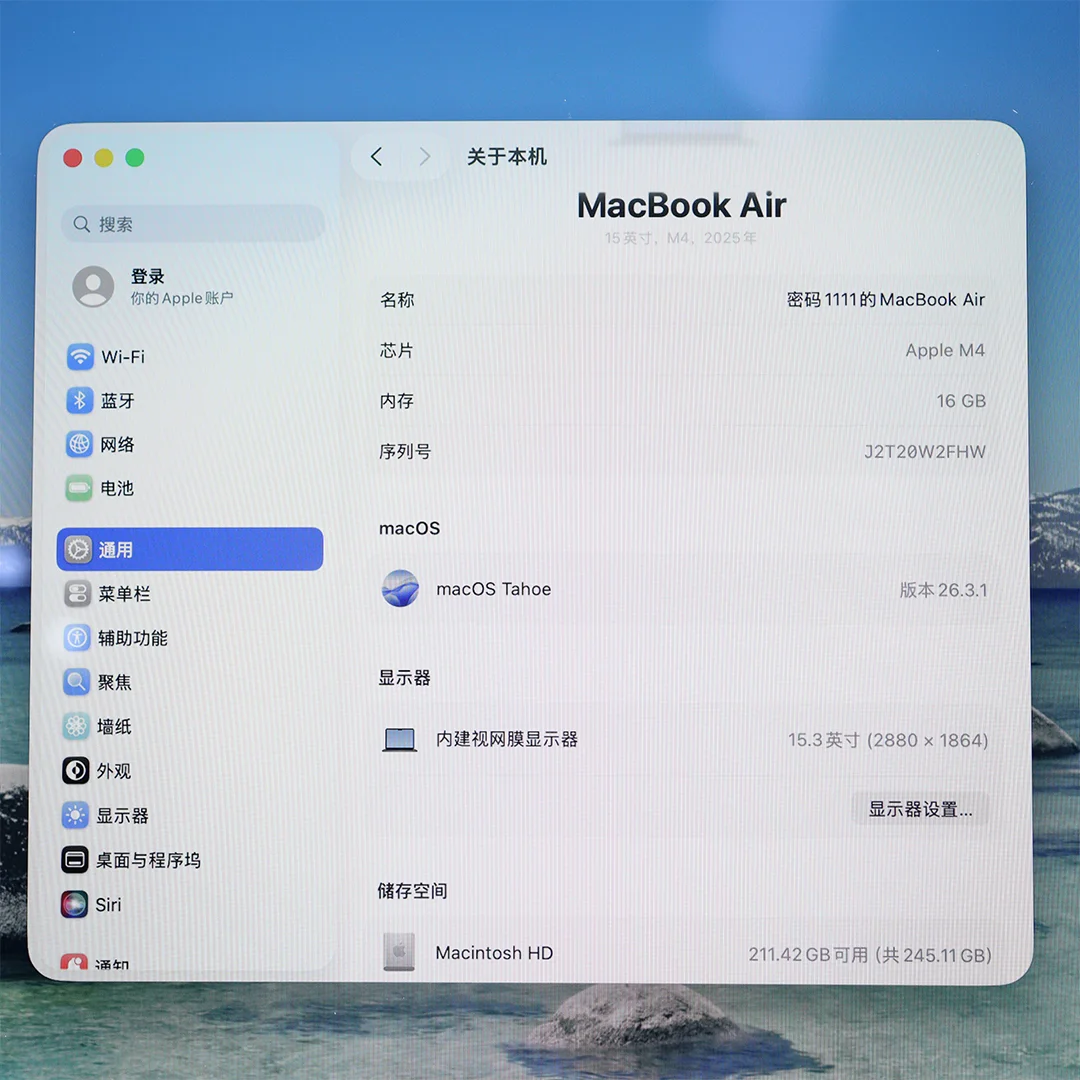Click the macOS Tahoe system icon
This screenshot has width=1080, height=1080.
(400, 589)
